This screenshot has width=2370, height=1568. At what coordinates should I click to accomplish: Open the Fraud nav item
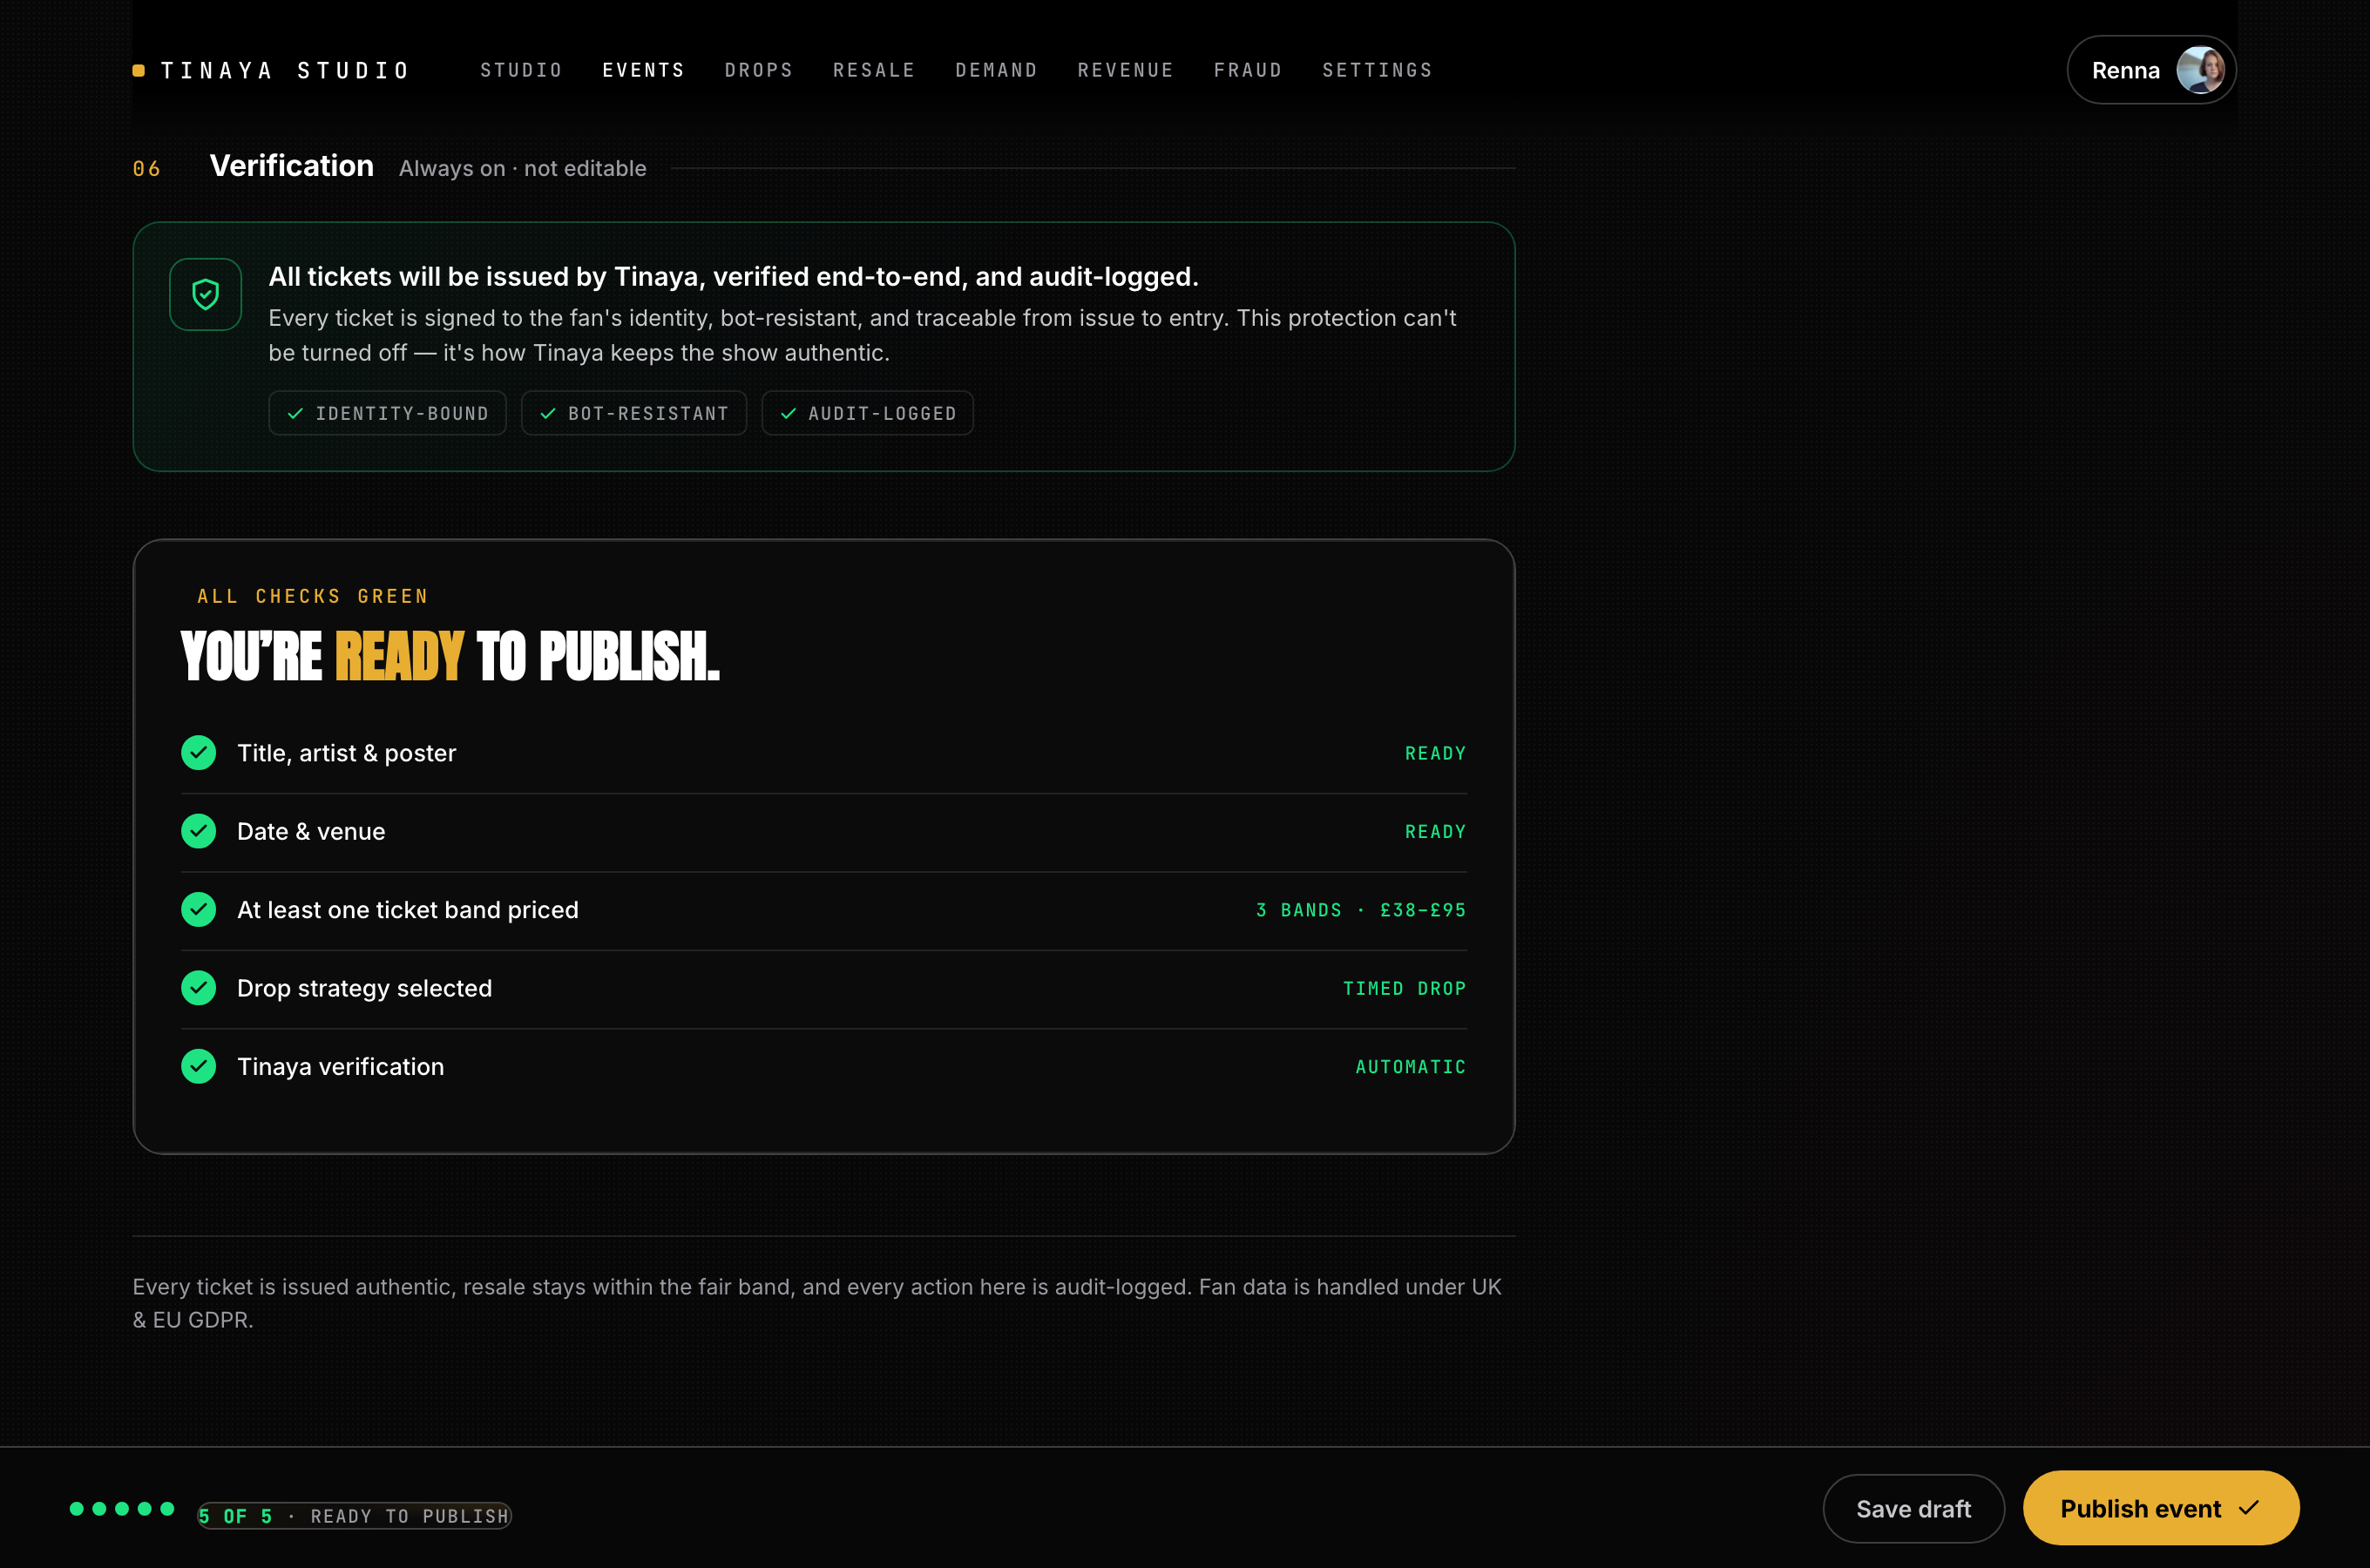1247,70
